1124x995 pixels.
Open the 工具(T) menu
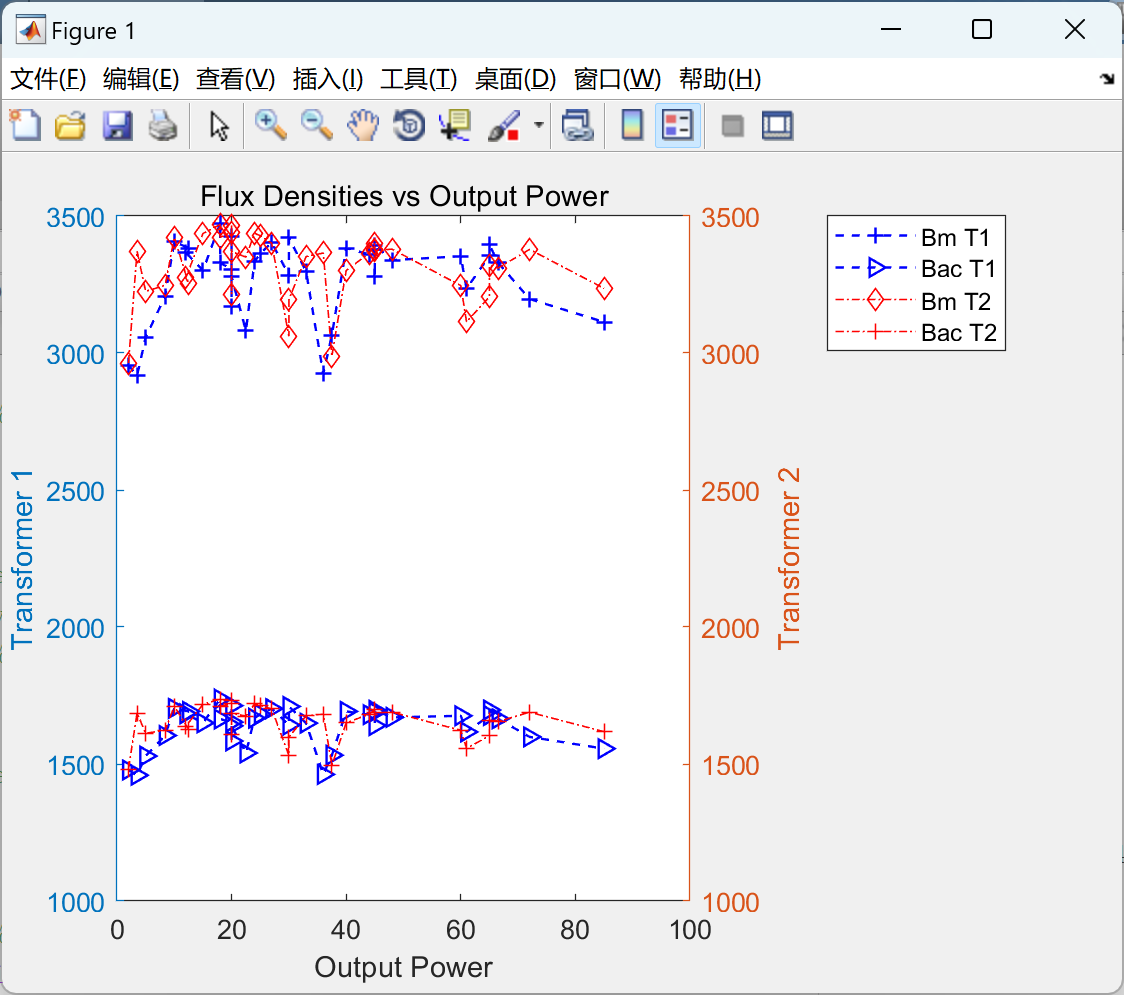[419, 79]
